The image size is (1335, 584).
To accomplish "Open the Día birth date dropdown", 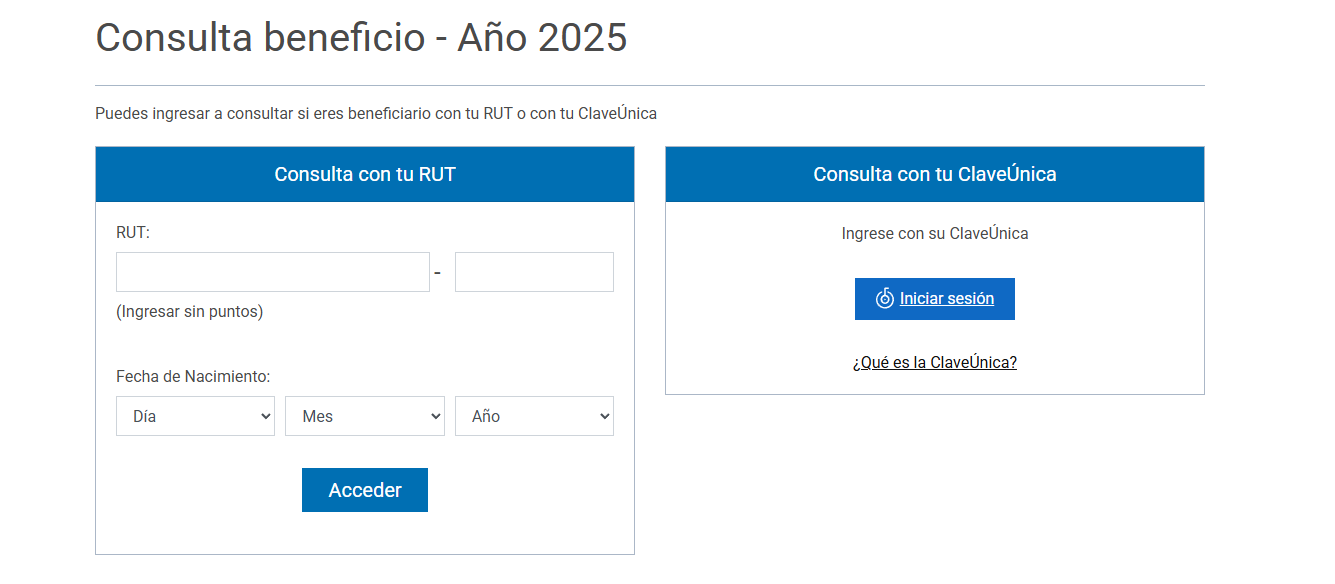I will pos(195,416).
